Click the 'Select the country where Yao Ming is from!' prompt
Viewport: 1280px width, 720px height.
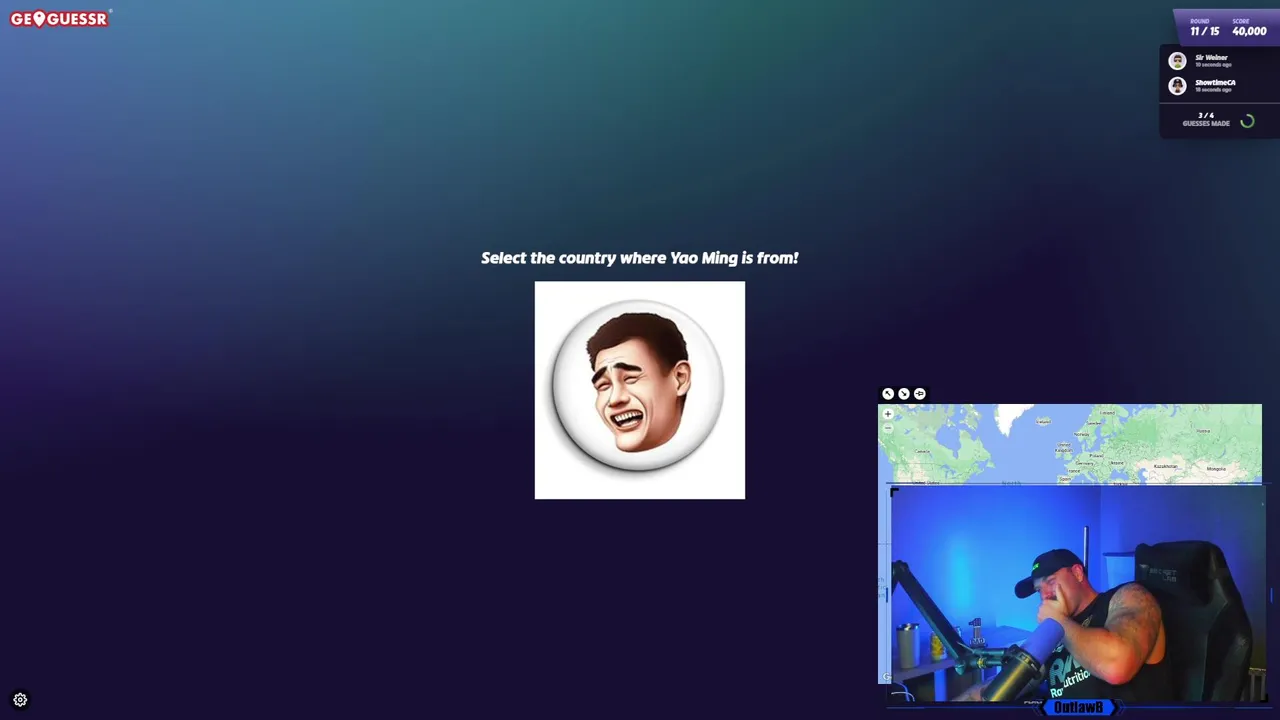(x=640, y=258)
